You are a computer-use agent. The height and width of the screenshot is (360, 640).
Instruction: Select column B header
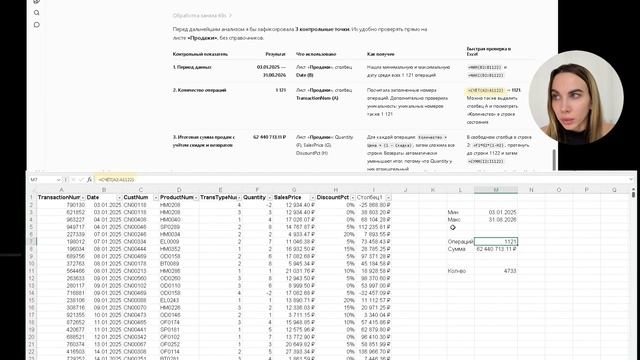tap(104, 190)
